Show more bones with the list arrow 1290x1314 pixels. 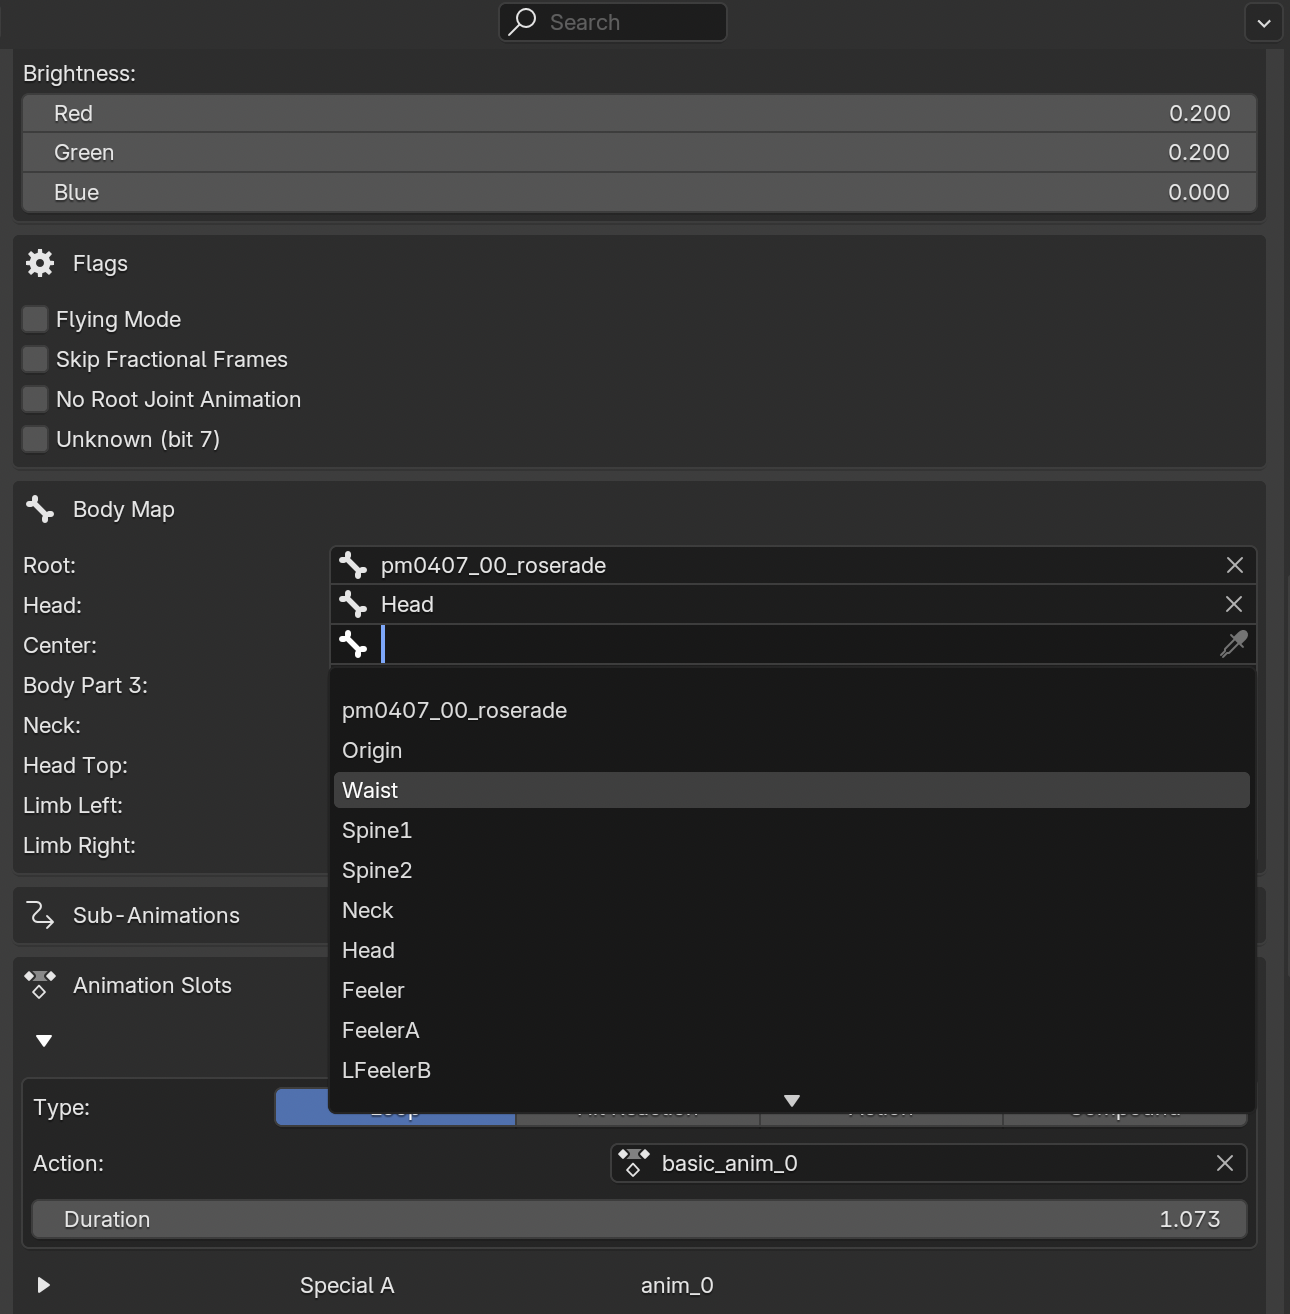click(792, 1101)
